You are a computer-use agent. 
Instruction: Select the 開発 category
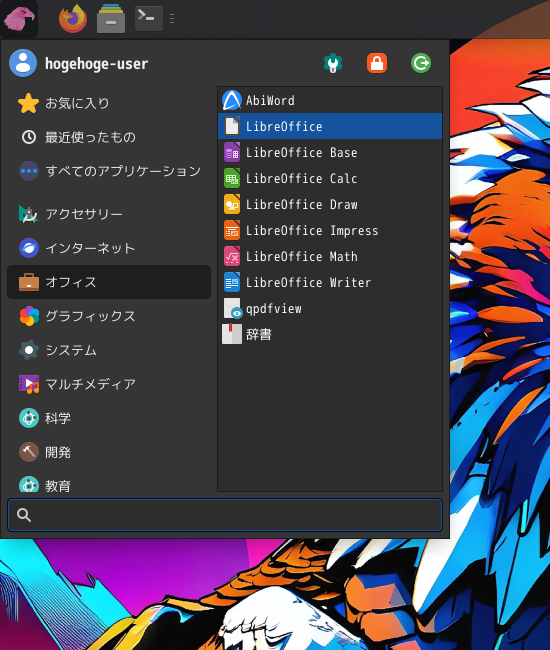pyautogui.click(x=109, y=452)
